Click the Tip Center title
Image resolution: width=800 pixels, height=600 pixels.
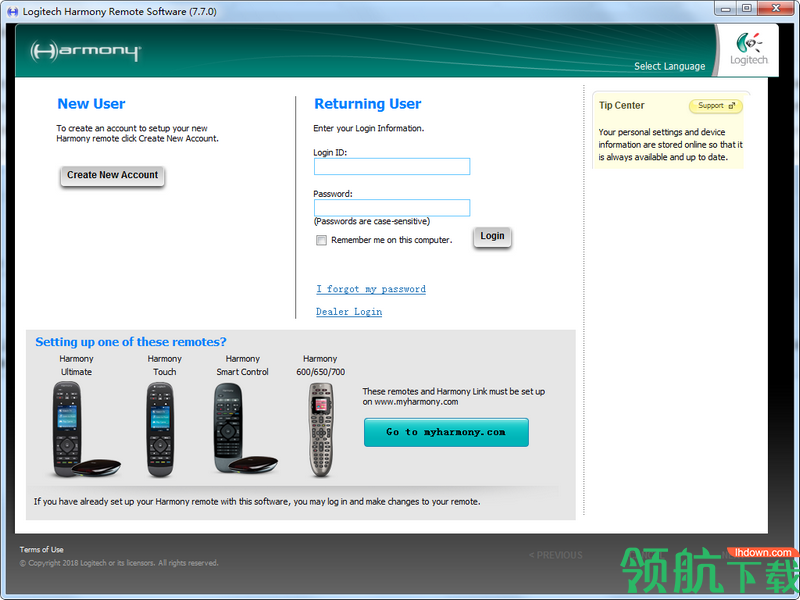pos(621,105)
